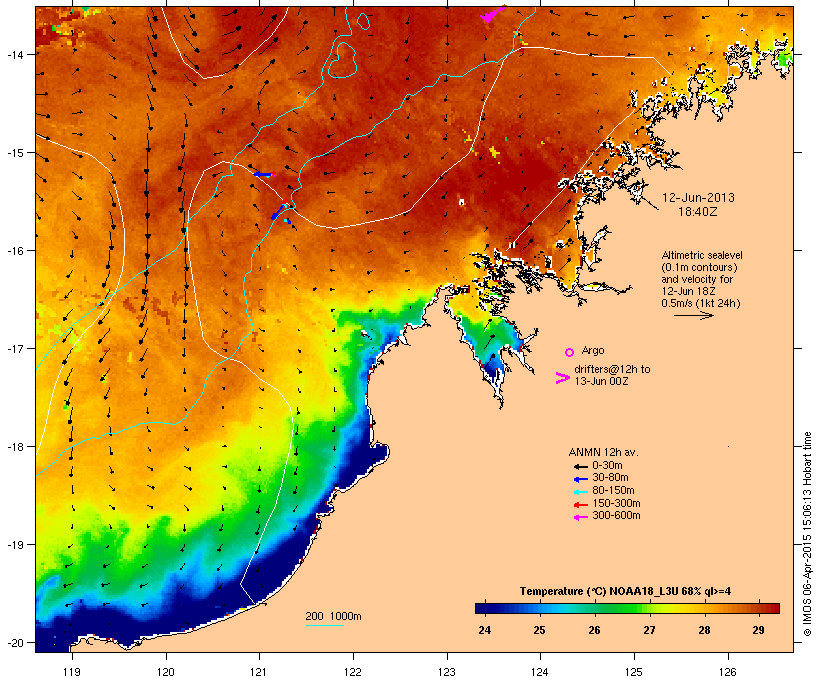
Task: Click the -18 latitude axis label
Action: tap(14, 447)
